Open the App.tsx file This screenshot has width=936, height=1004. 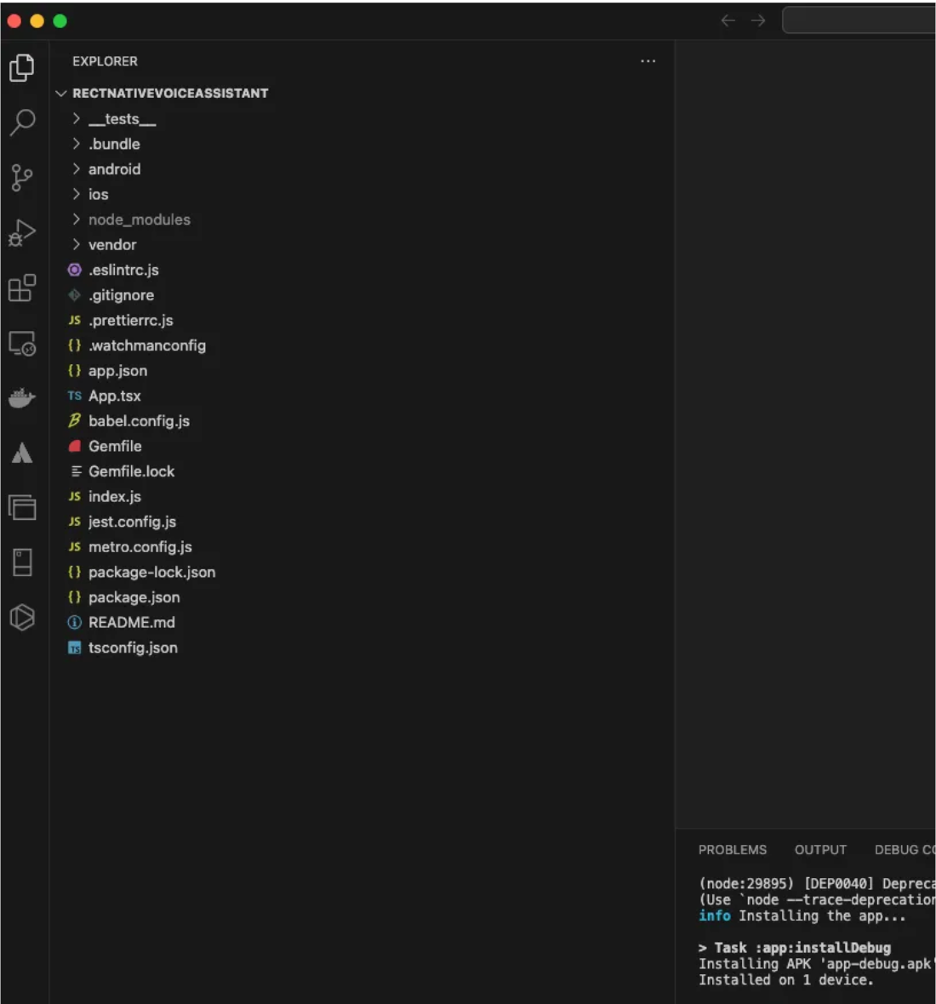pos(114,396)
